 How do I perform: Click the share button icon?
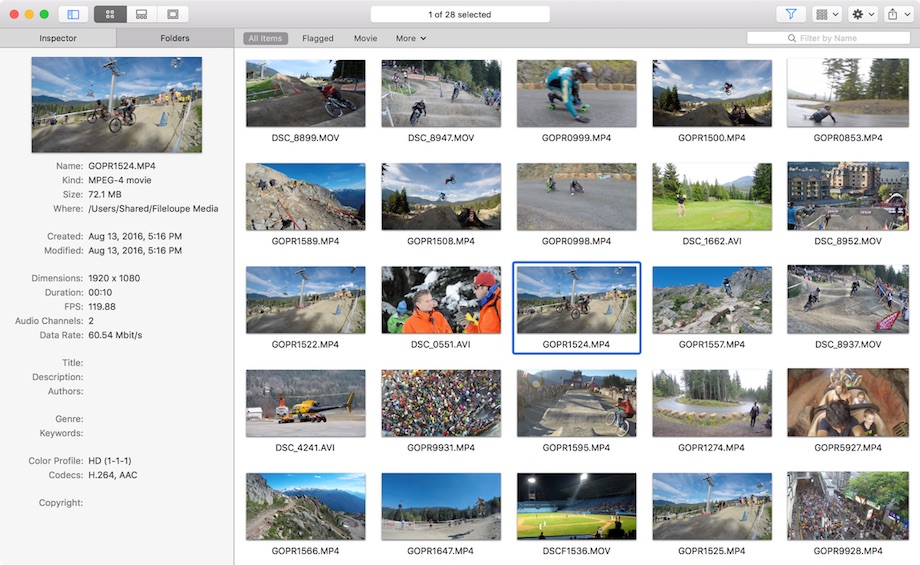pyautogui.click(x=892, y=14)
